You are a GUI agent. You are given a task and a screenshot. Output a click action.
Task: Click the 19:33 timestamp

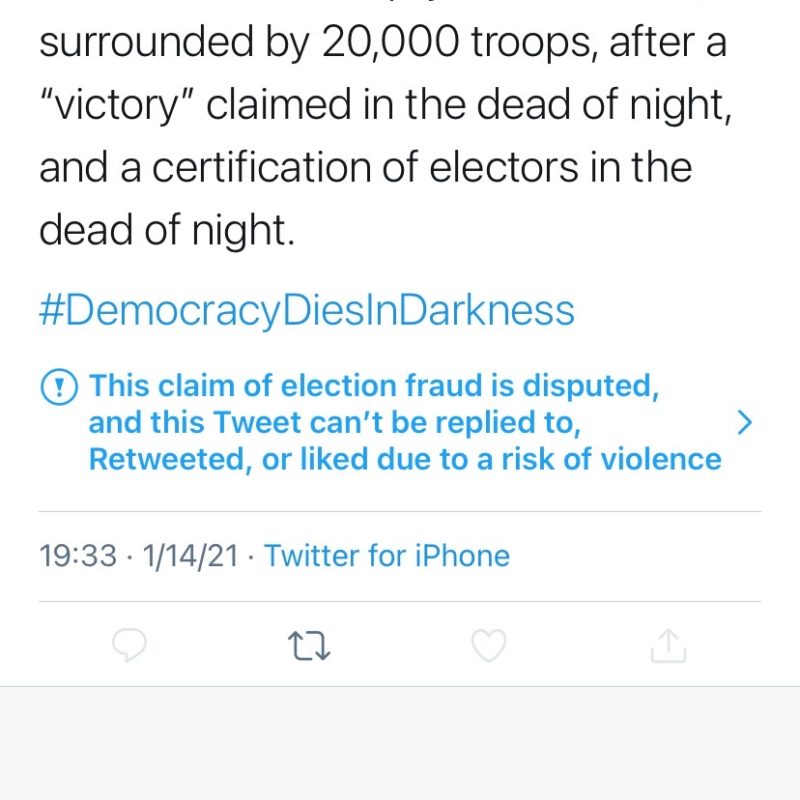78,556
